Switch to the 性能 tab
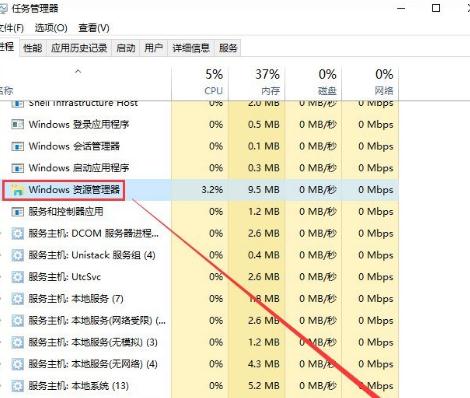This screenshot has height=398, width=470. [33, 48]
